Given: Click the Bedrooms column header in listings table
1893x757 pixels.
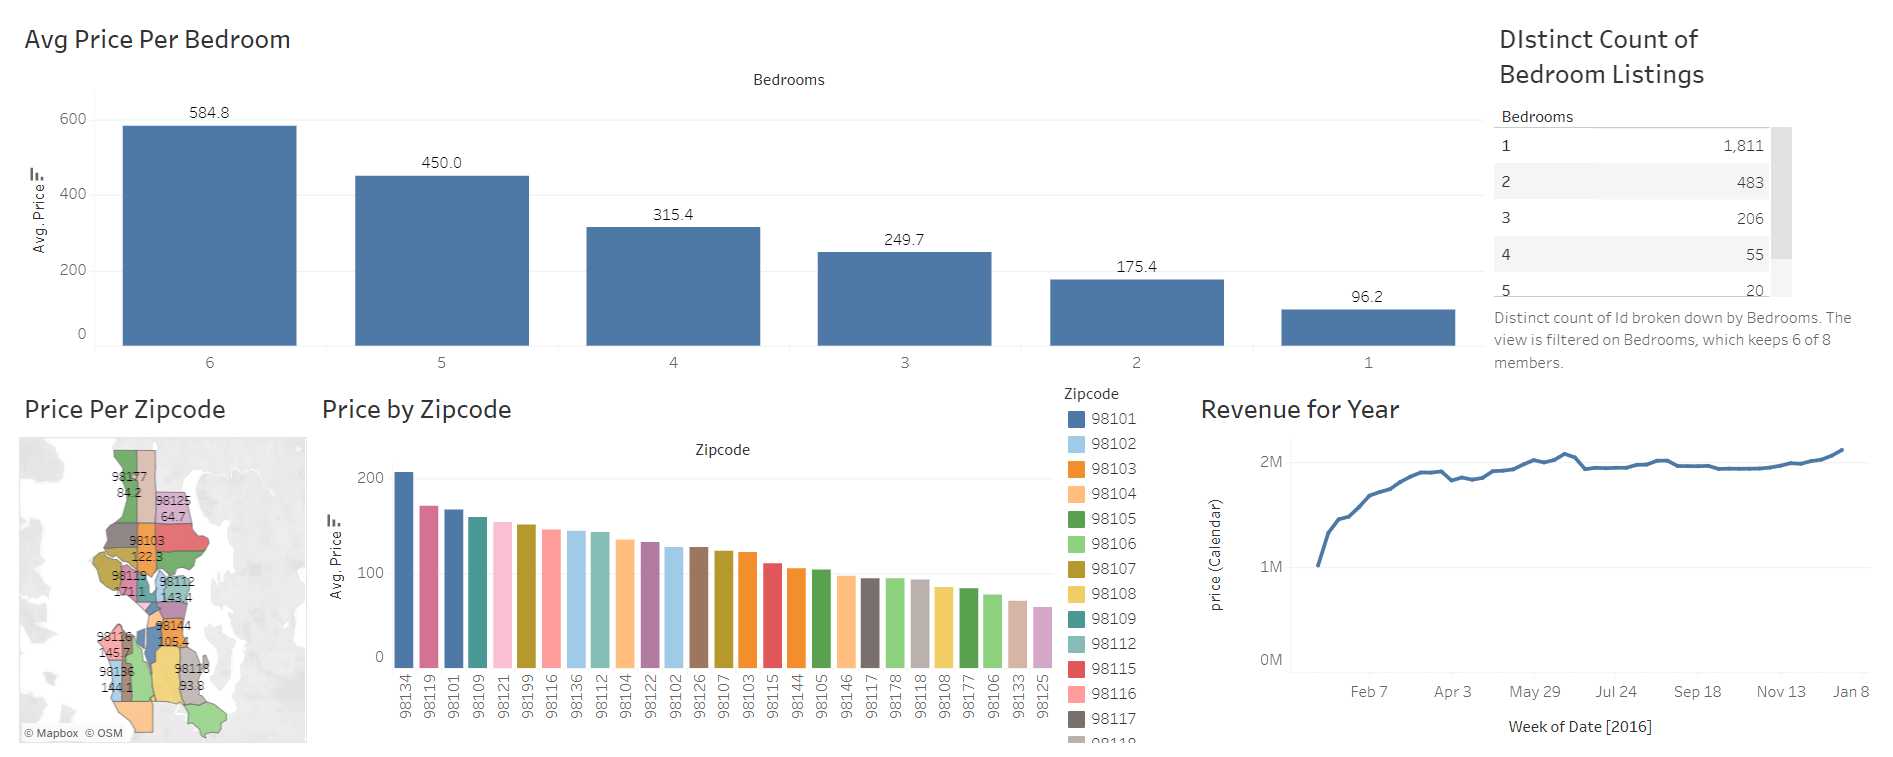Looking at the screenshot, I should click(1537, 117).
